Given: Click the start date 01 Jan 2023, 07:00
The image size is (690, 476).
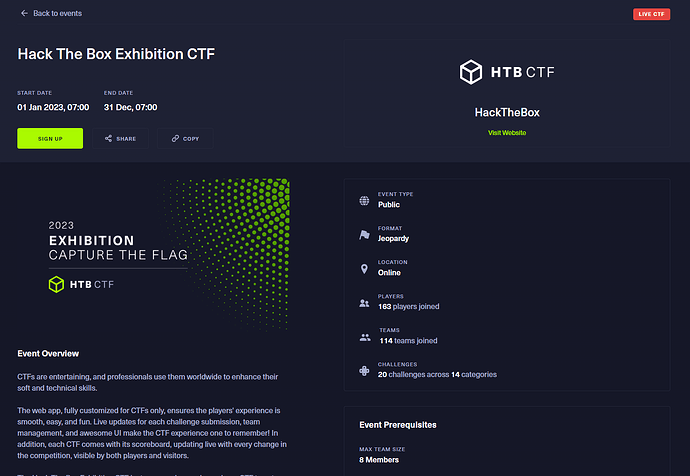Looking at the screenshot, I should pyautogui.click(x=53, y=107).
